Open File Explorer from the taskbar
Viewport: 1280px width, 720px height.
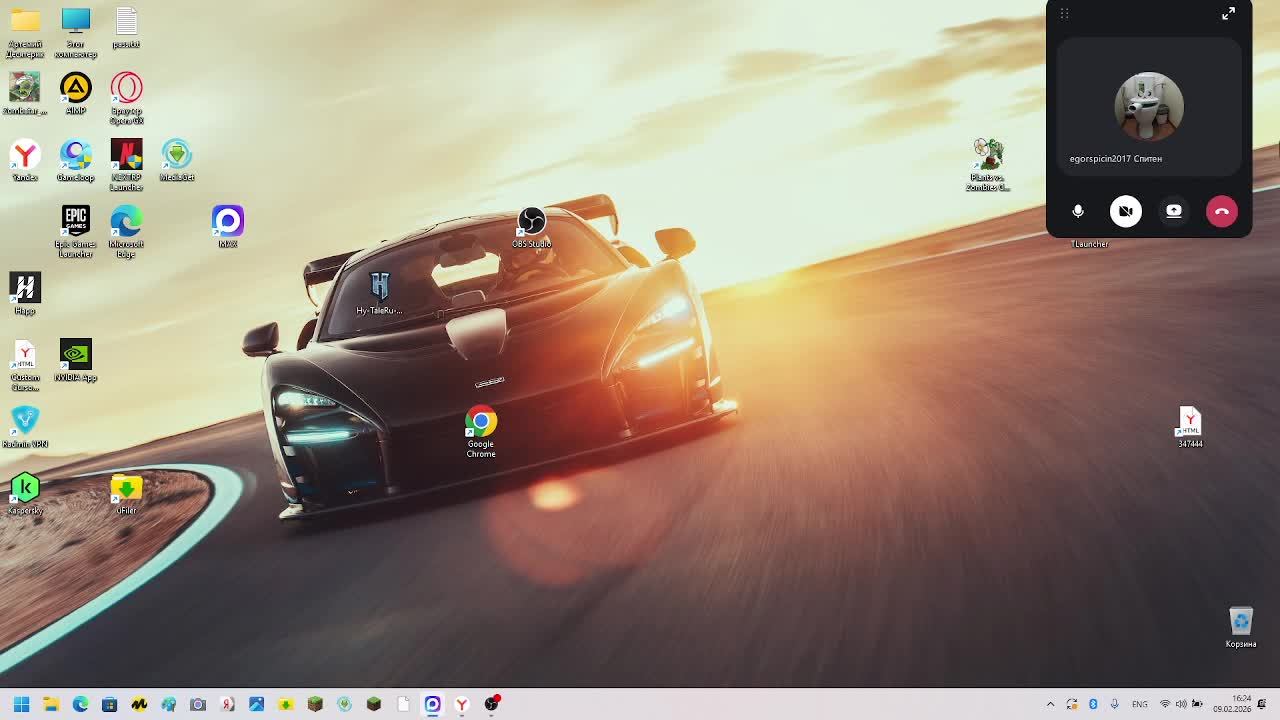click(51, 704)
